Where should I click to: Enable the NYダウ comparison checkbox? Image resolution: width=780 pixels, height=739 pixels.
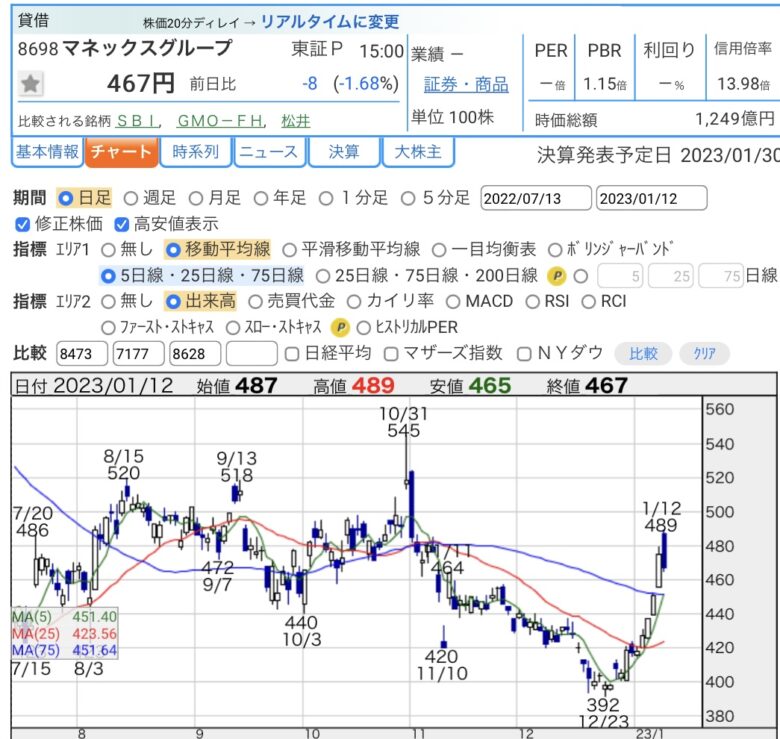524,354
